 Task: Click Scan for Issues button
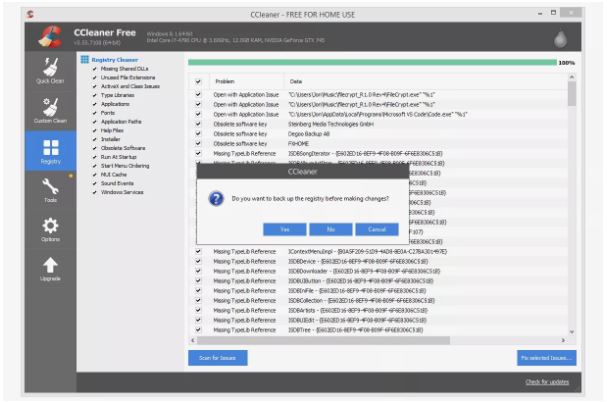218,358
